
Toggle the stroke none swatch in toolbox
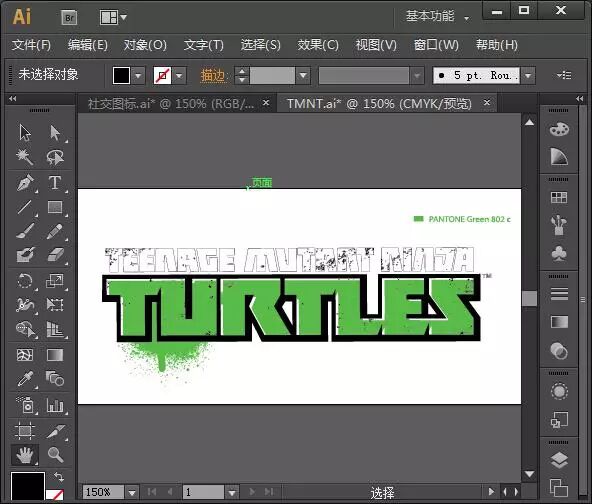coord(55,495)
